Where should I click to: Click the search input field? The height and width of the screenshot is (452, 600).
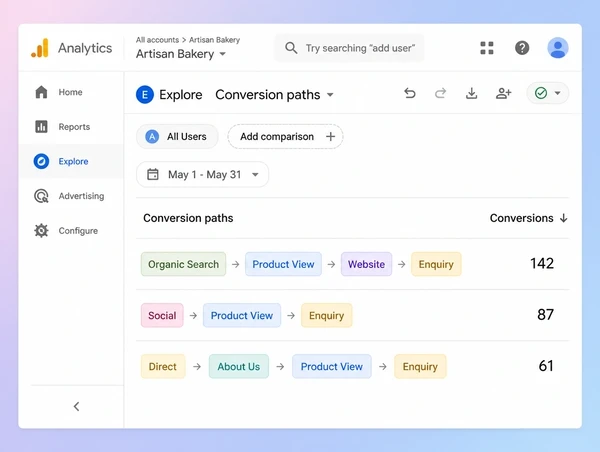(x=349, y=48)
